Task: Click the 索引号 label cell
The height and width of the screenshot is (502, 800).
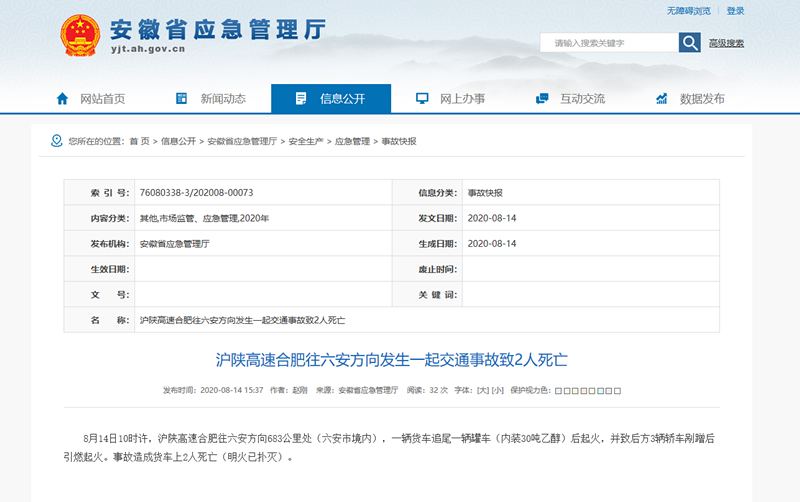Action: tap(99, 193)
